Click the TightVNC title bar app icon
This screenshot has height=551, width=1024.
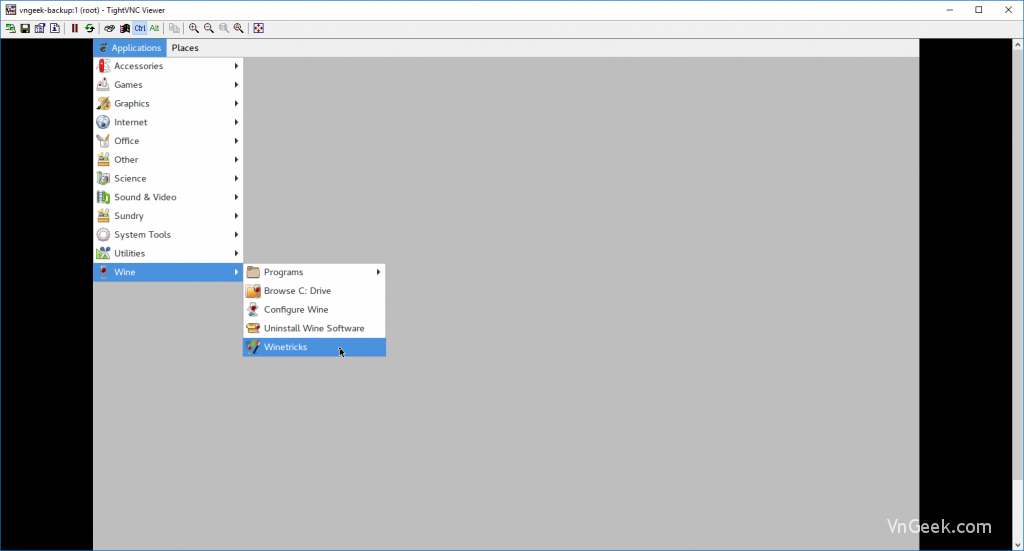10,10
